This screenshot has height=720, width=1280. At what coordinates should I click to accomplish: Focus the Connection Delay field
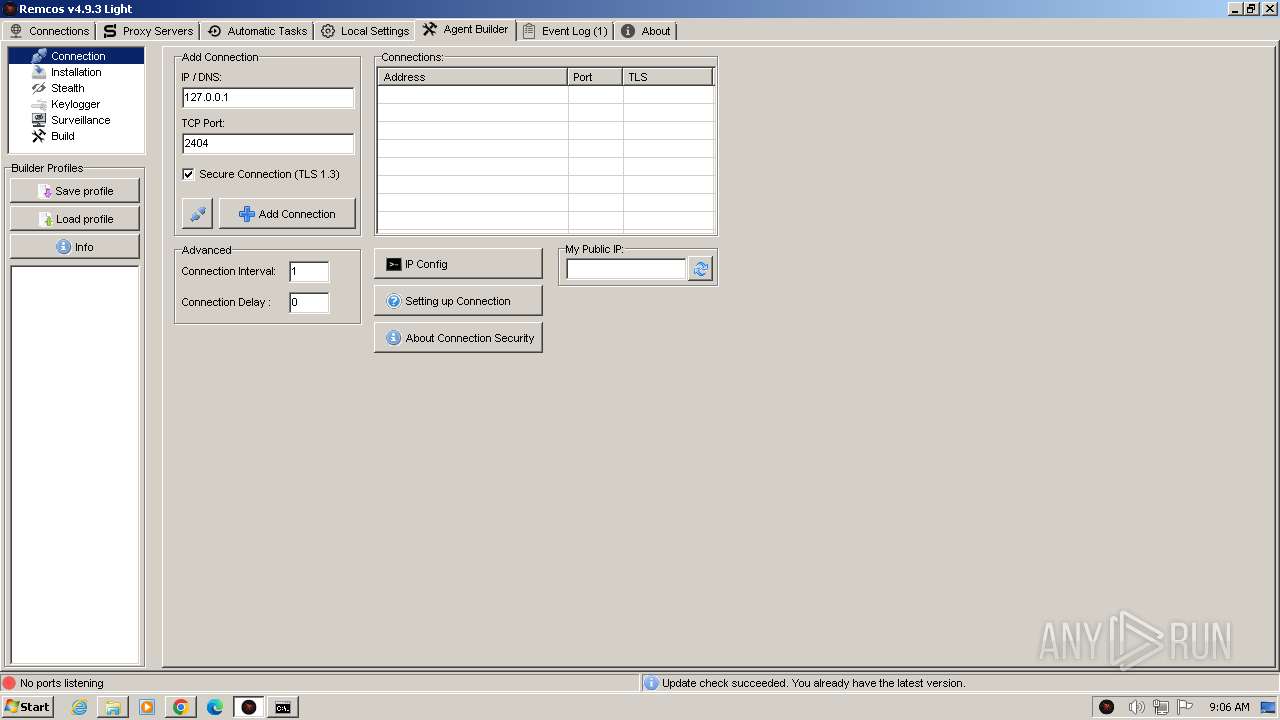309,302
